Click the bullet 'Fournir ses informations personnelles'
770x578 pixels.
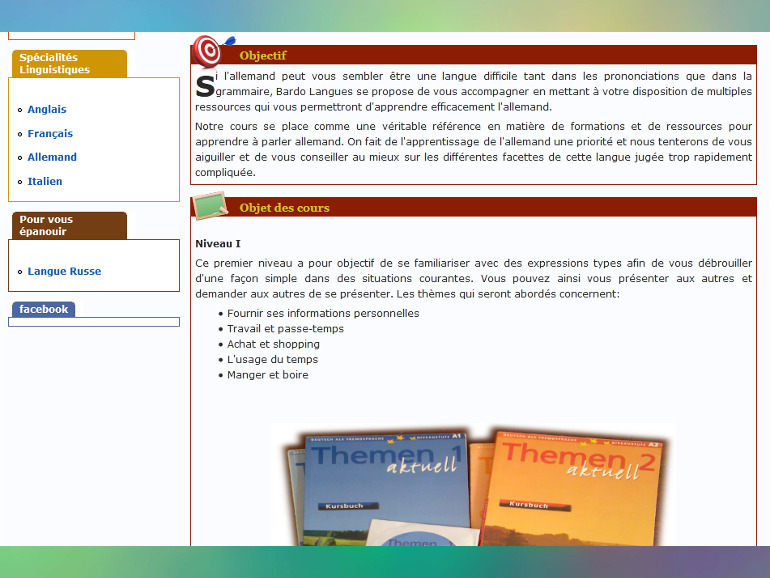[x=323, y=313]
